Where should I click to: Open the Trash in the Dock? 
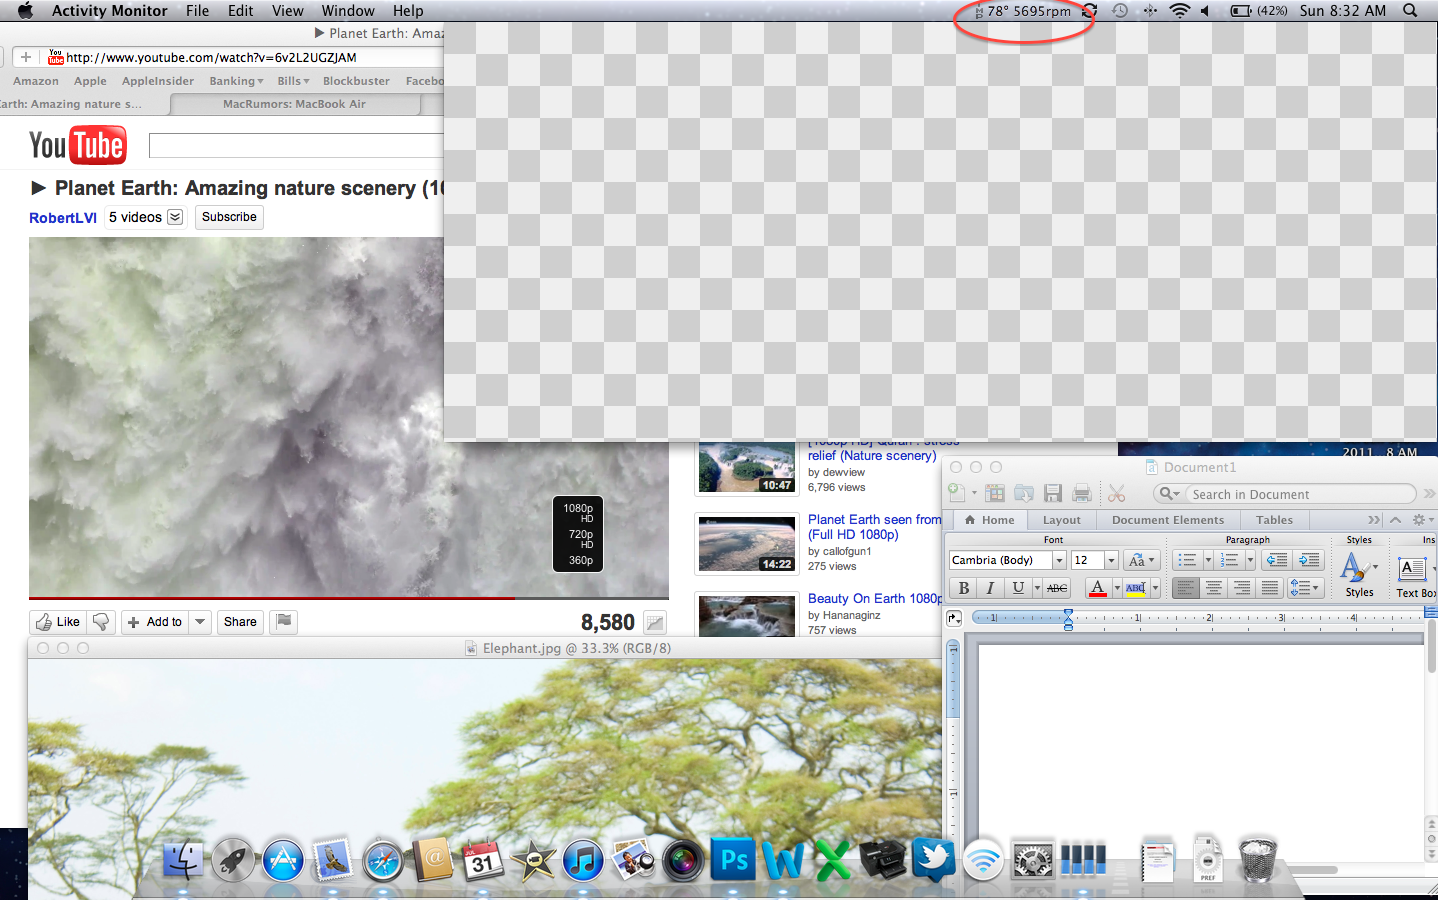pos(1258,860)
